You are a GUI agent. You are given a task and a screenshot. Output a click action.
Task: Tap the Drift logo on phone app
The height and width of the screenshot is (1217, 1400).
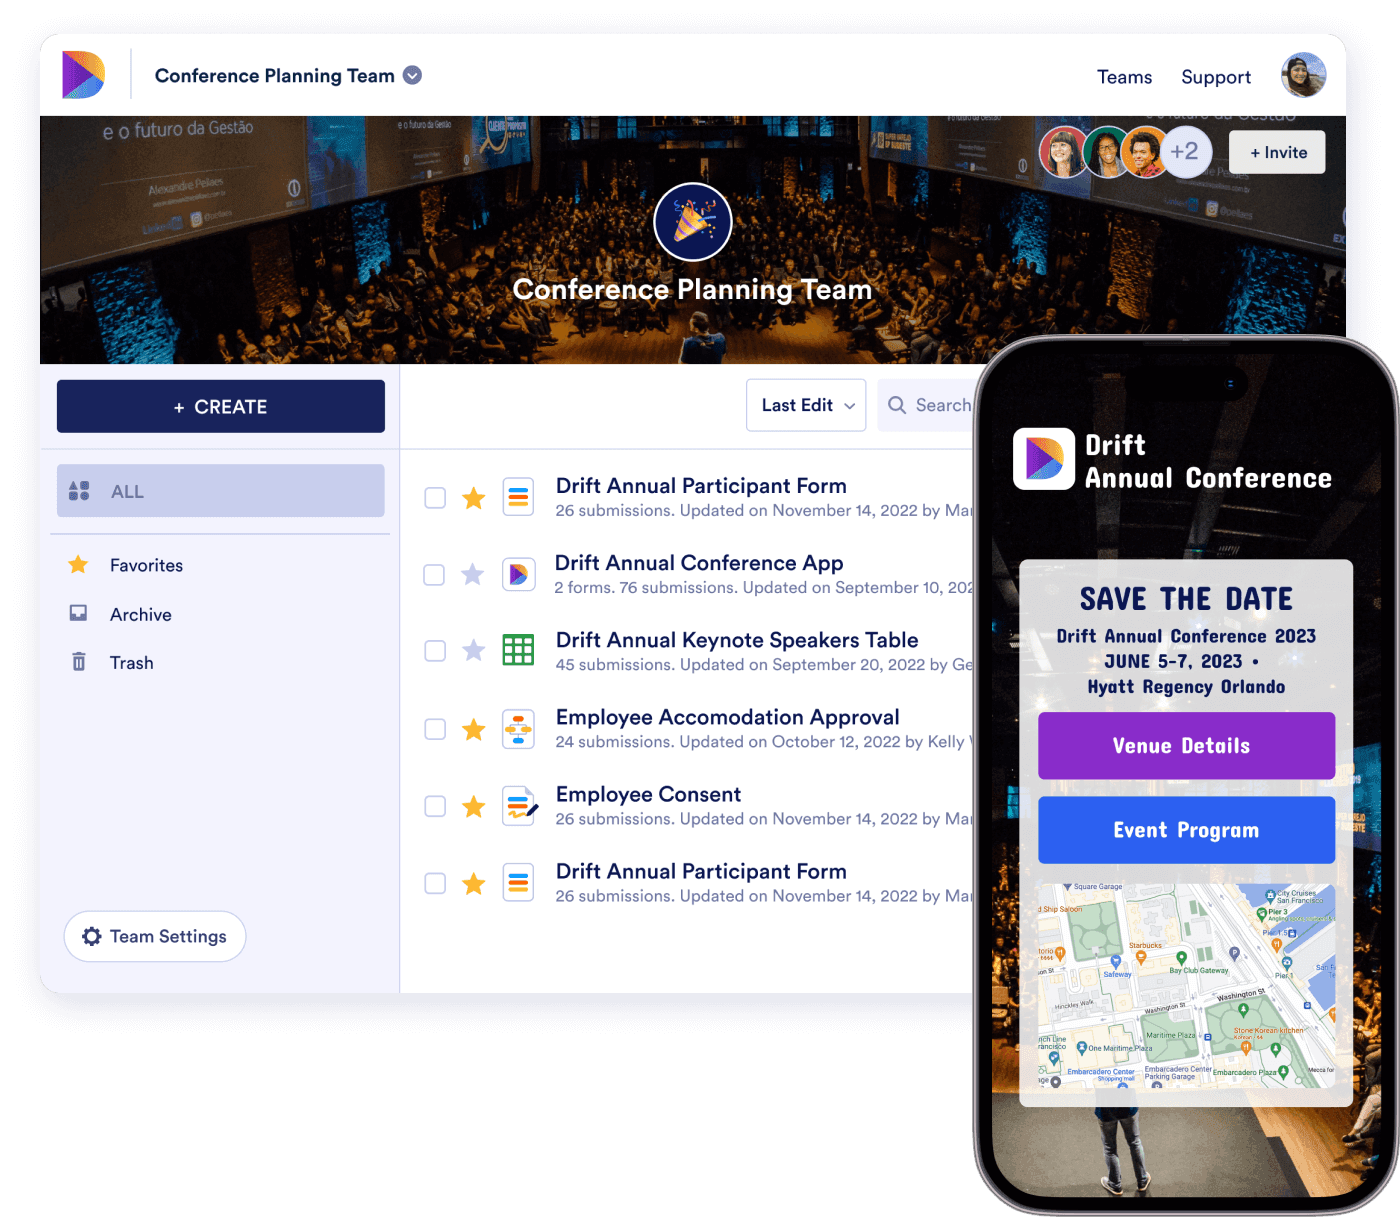1043,459
